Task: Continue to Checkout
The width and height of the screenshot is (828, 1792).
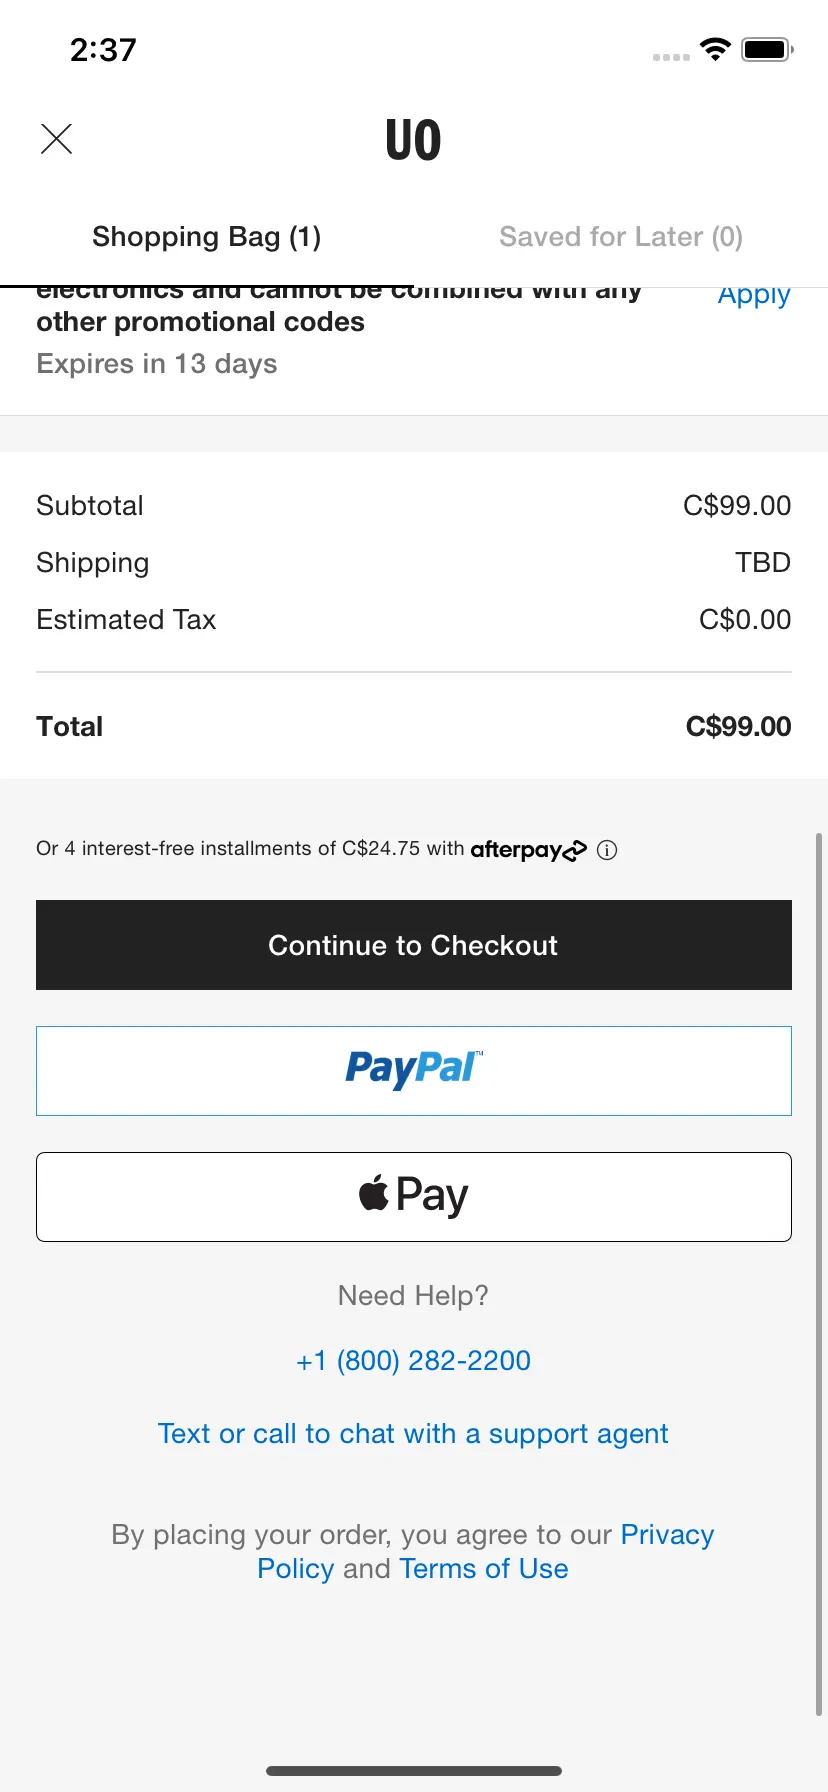Action: click(x=414, y=945)
